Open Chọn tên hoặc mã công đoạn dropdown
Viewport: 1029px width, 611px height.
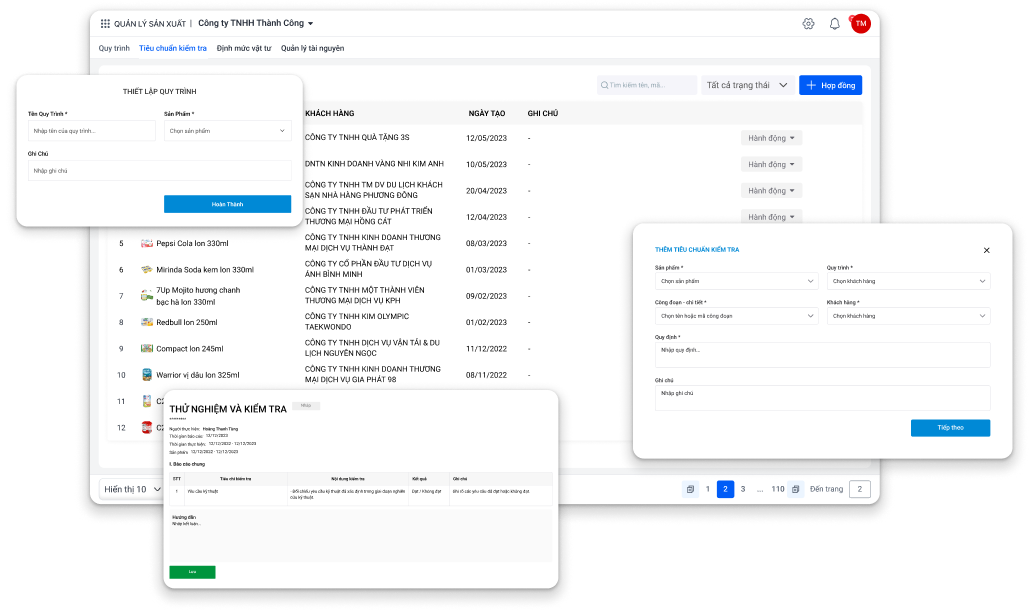(736, 316)
